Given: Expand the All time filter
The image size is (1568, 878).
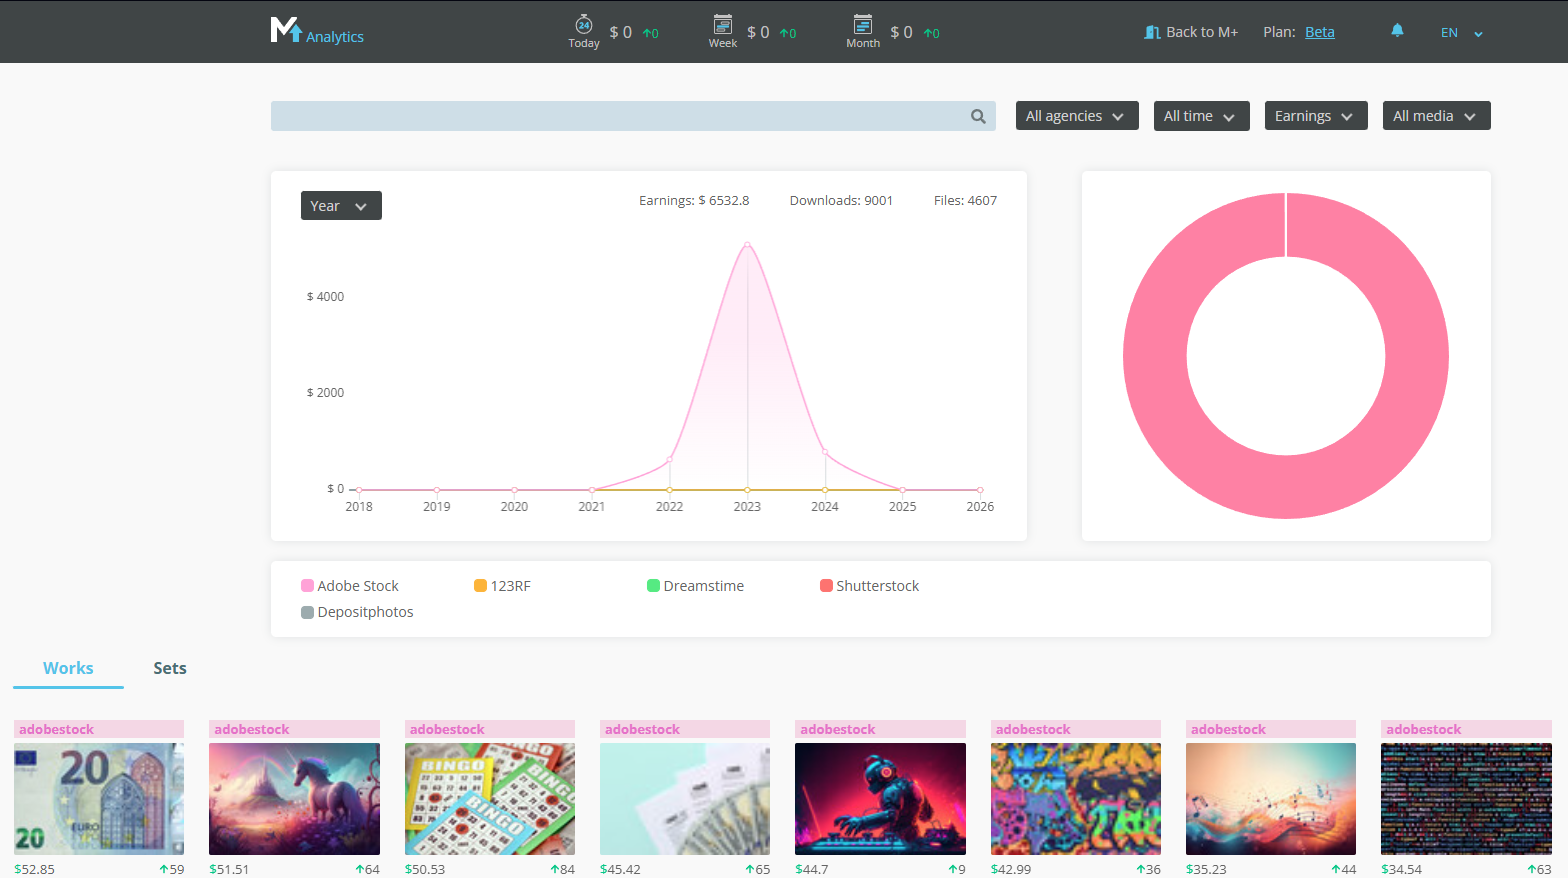Looking at the screenshot, I should pos(1200,116).
